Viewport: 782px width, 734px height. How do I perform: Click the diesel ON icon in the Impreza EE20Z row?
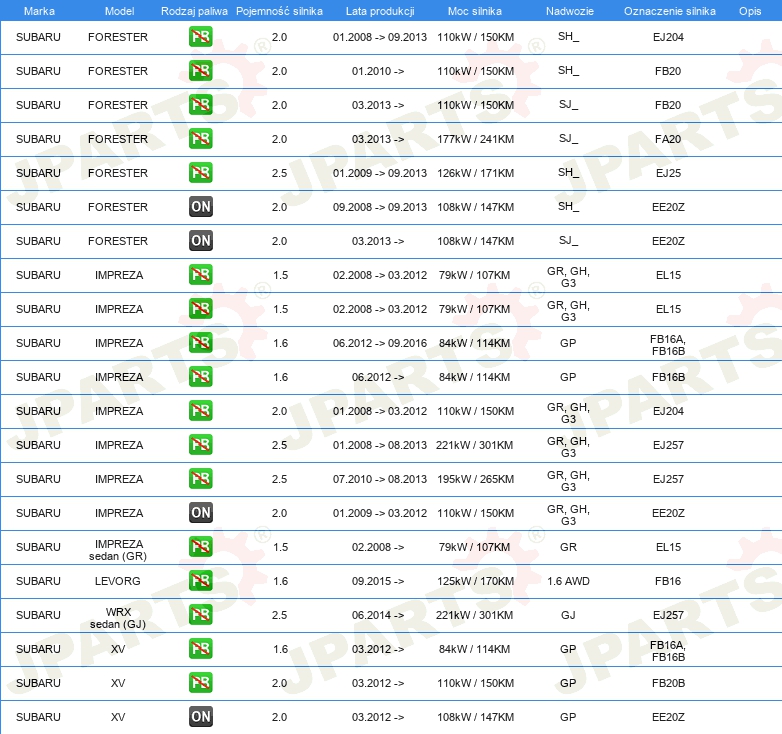point(201,513)
